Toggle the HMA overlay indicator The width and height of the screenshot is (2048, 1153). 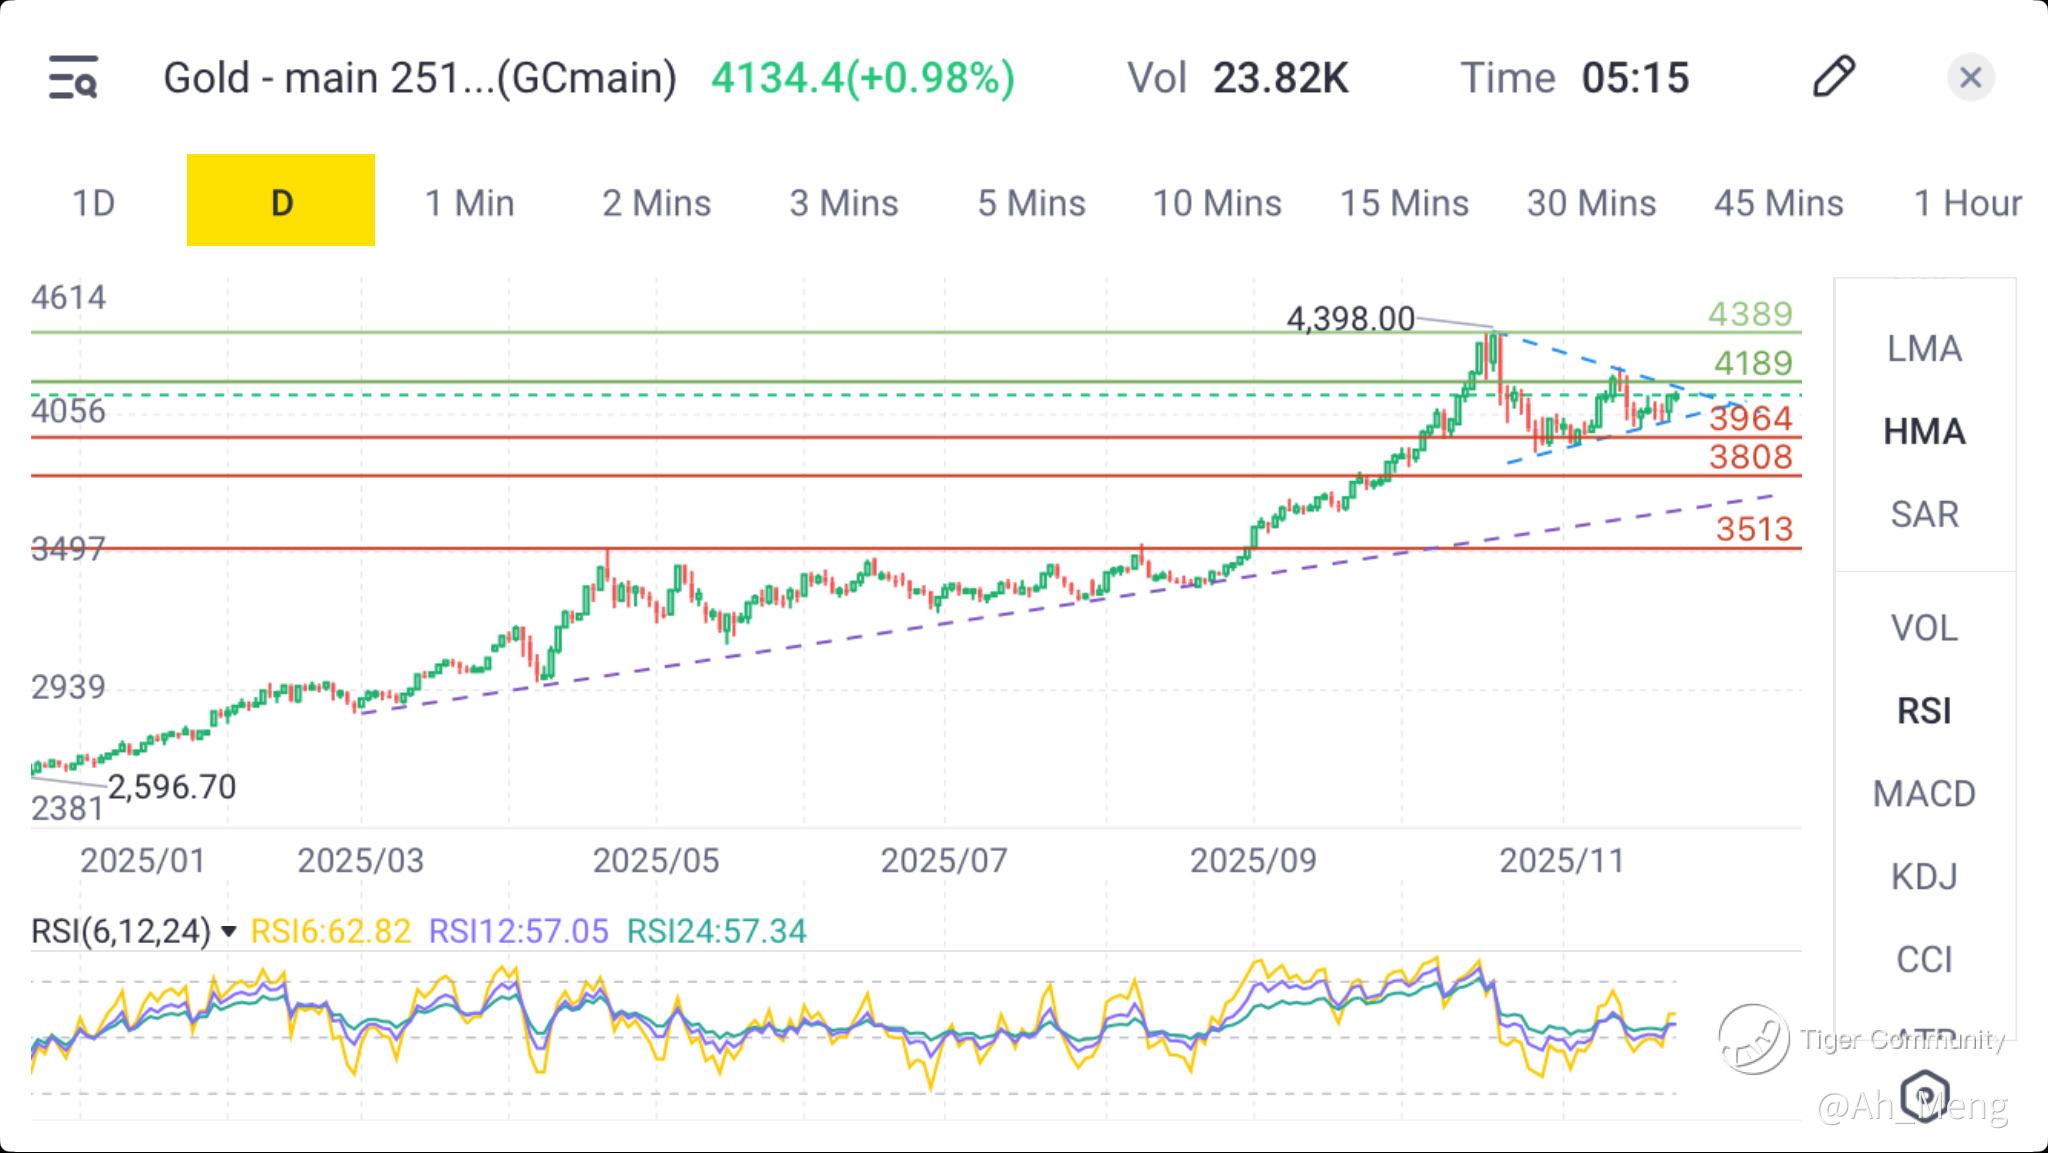coord(1924,432)
